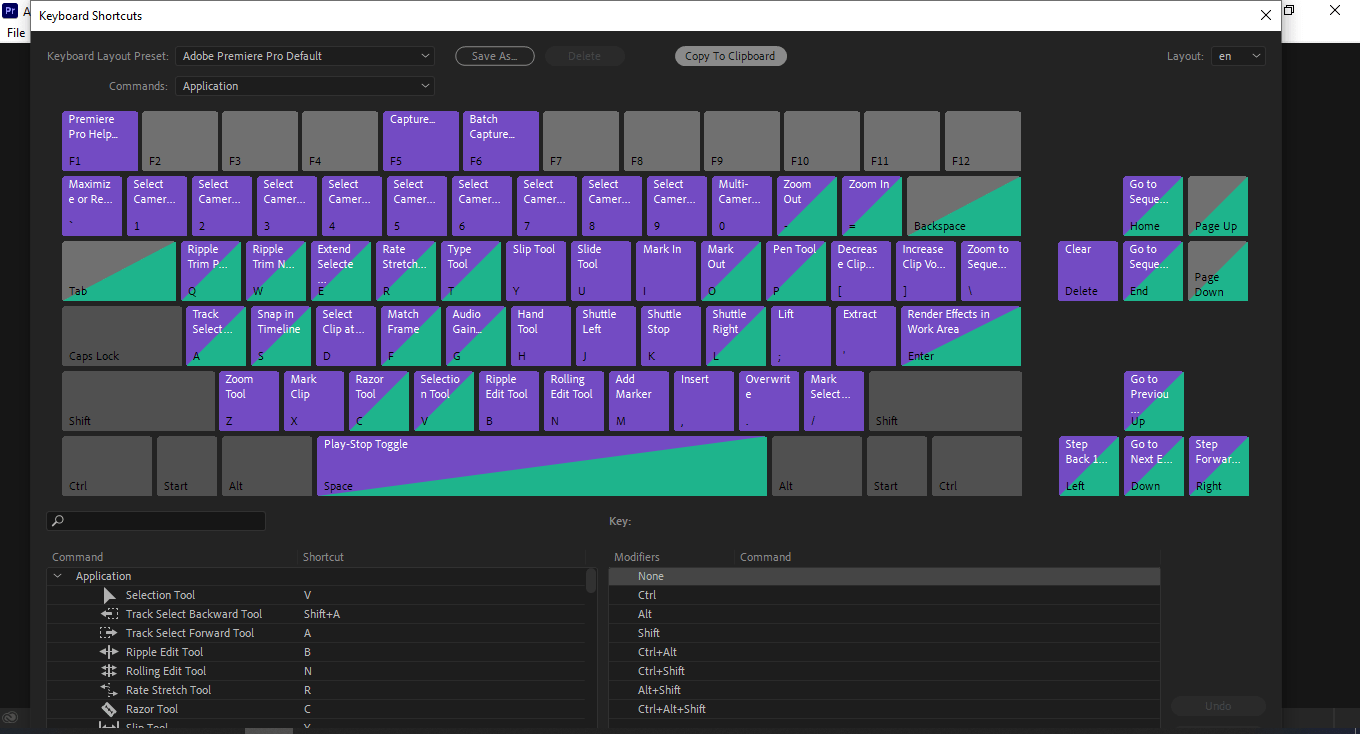Click the Pen Tool P key

coord(796,271)
